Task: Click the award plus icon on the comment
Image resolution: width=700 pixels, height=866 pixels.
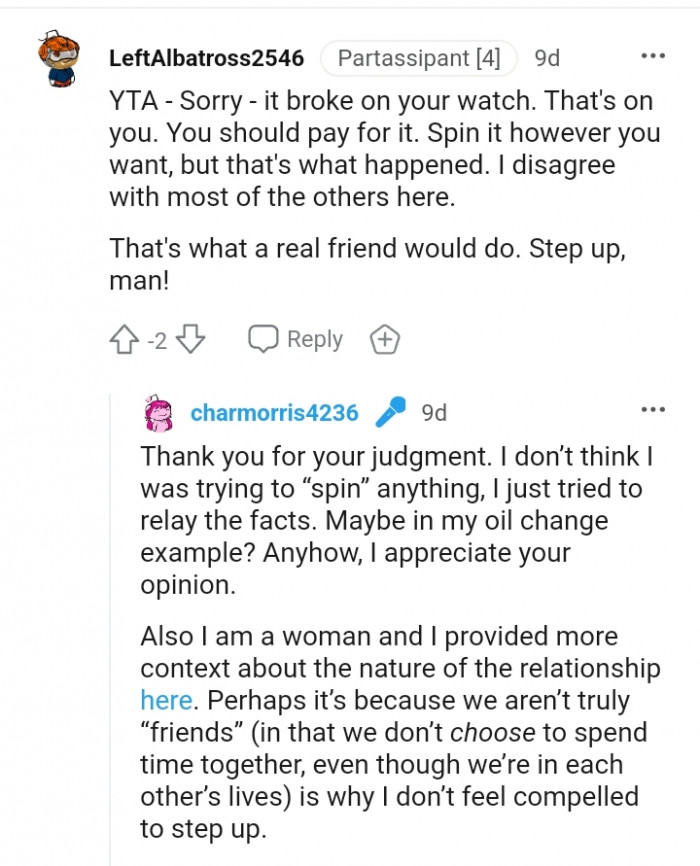Action: tap(385, 339)
